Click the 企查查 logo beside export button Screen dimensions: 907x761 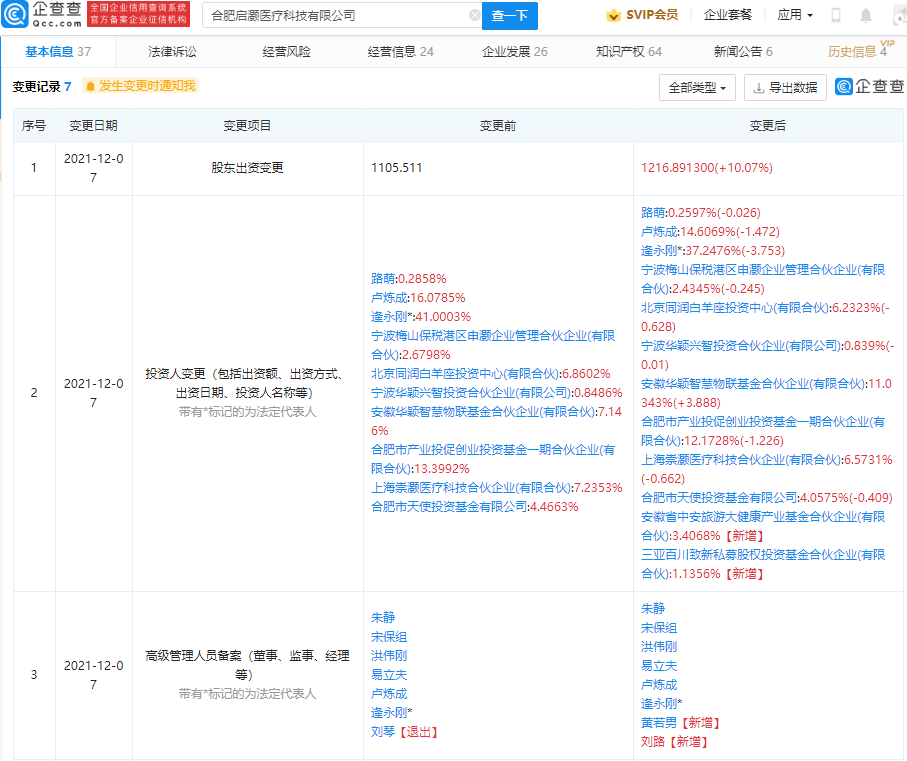pos(870,87)
